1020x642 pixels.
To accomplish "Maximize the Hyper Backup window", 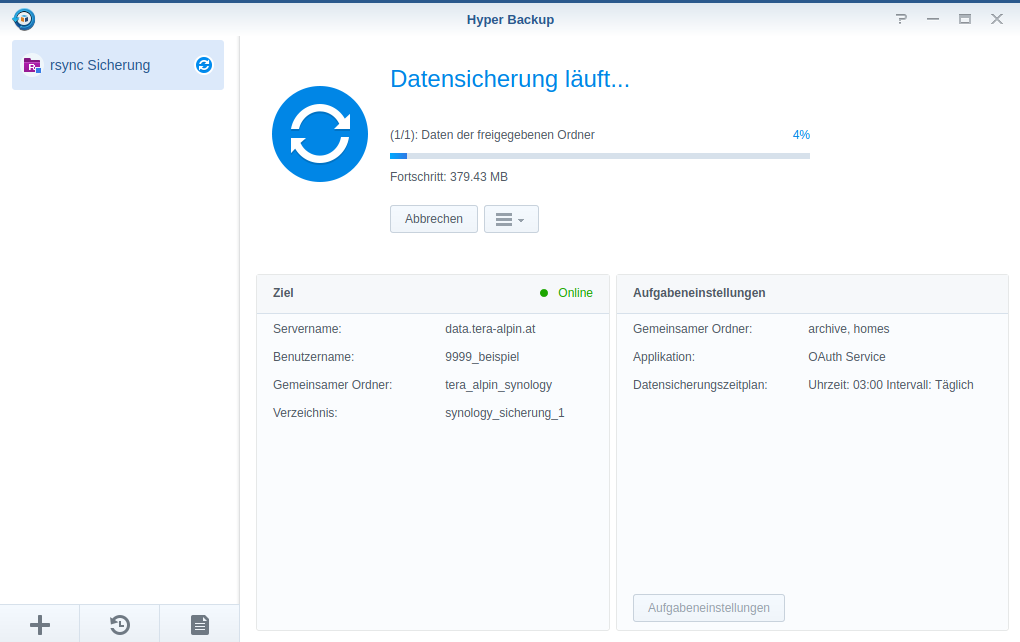I will point(965,19).
